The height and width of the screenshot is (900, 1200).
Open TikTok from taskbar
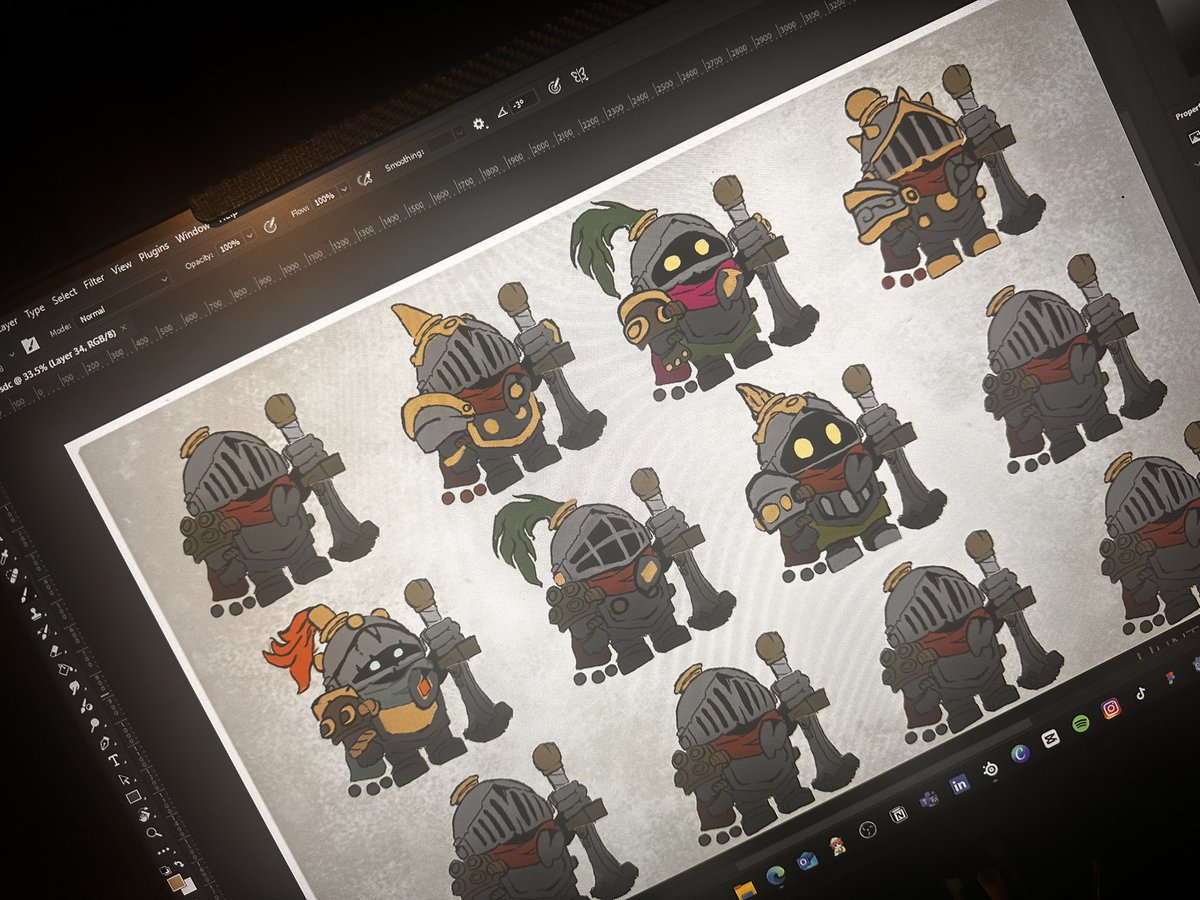1141,693
